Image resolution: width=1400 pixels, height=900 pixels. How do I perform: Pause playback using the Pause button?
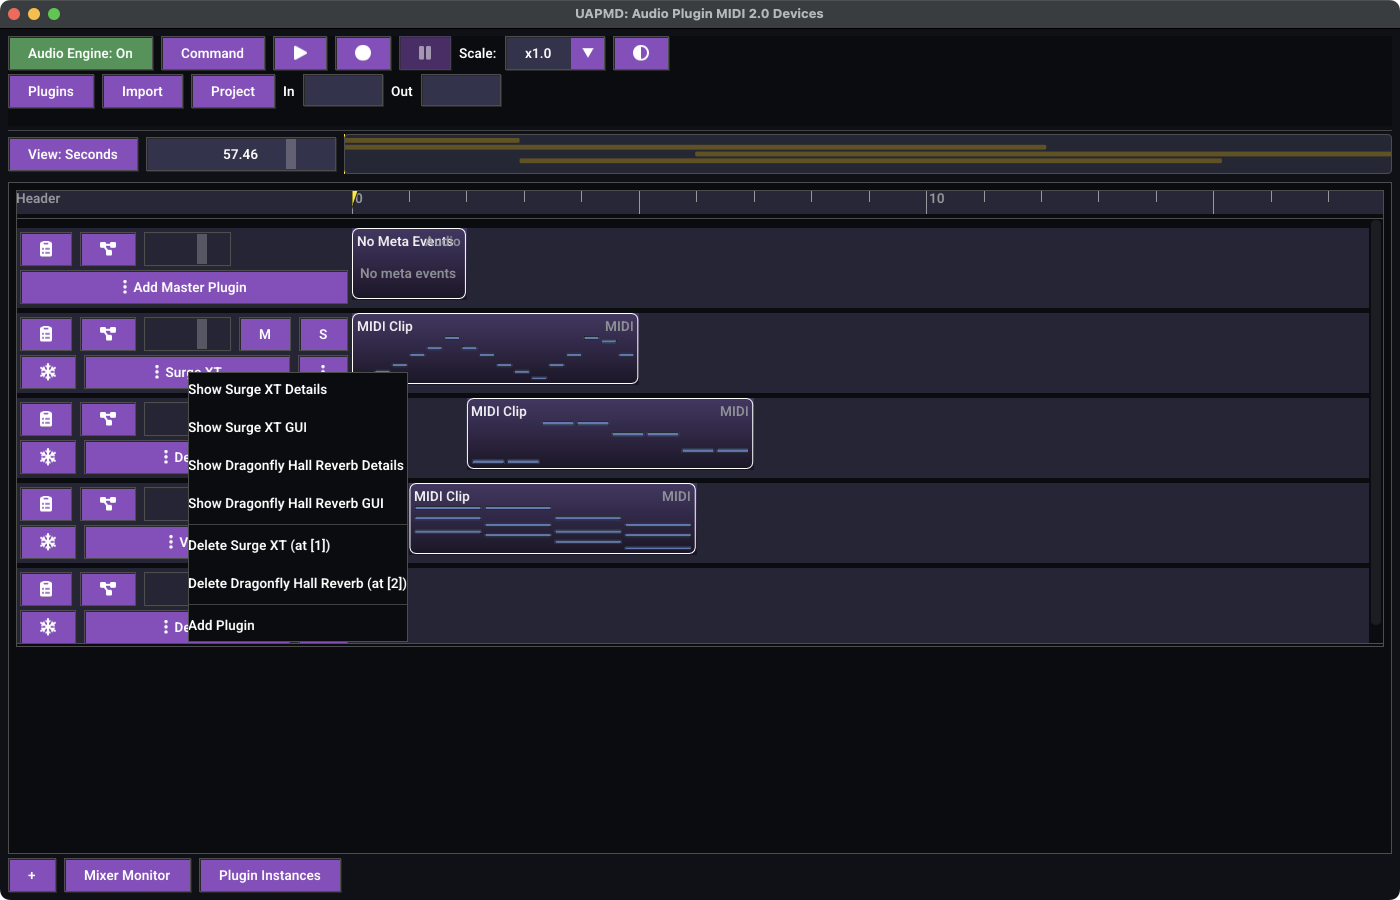tap(425, 53)
